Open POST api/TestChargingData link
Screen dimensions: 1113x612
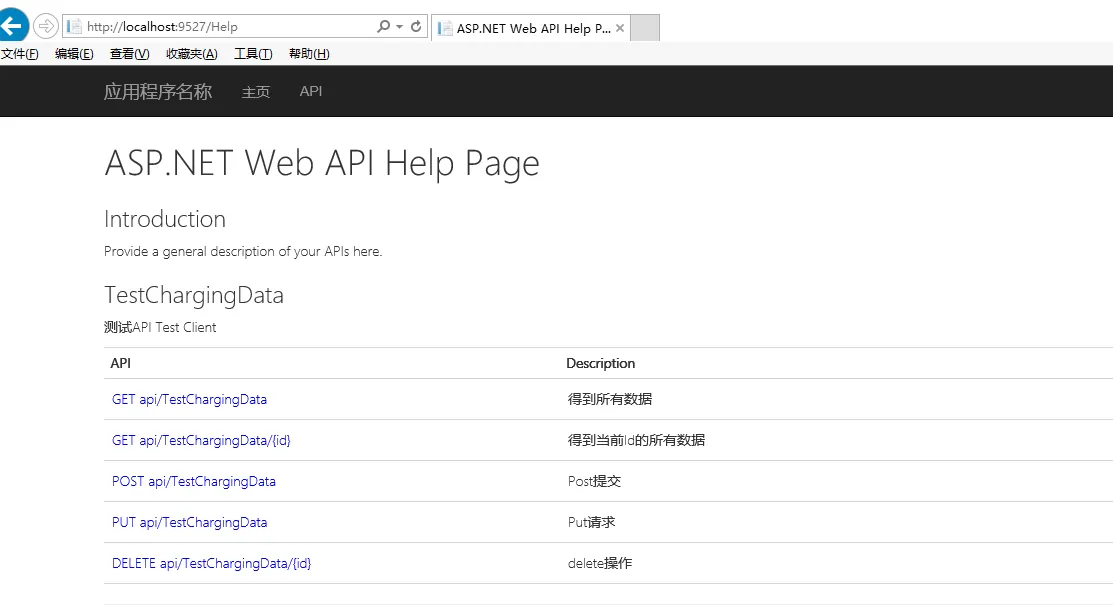tap(194, 481)
